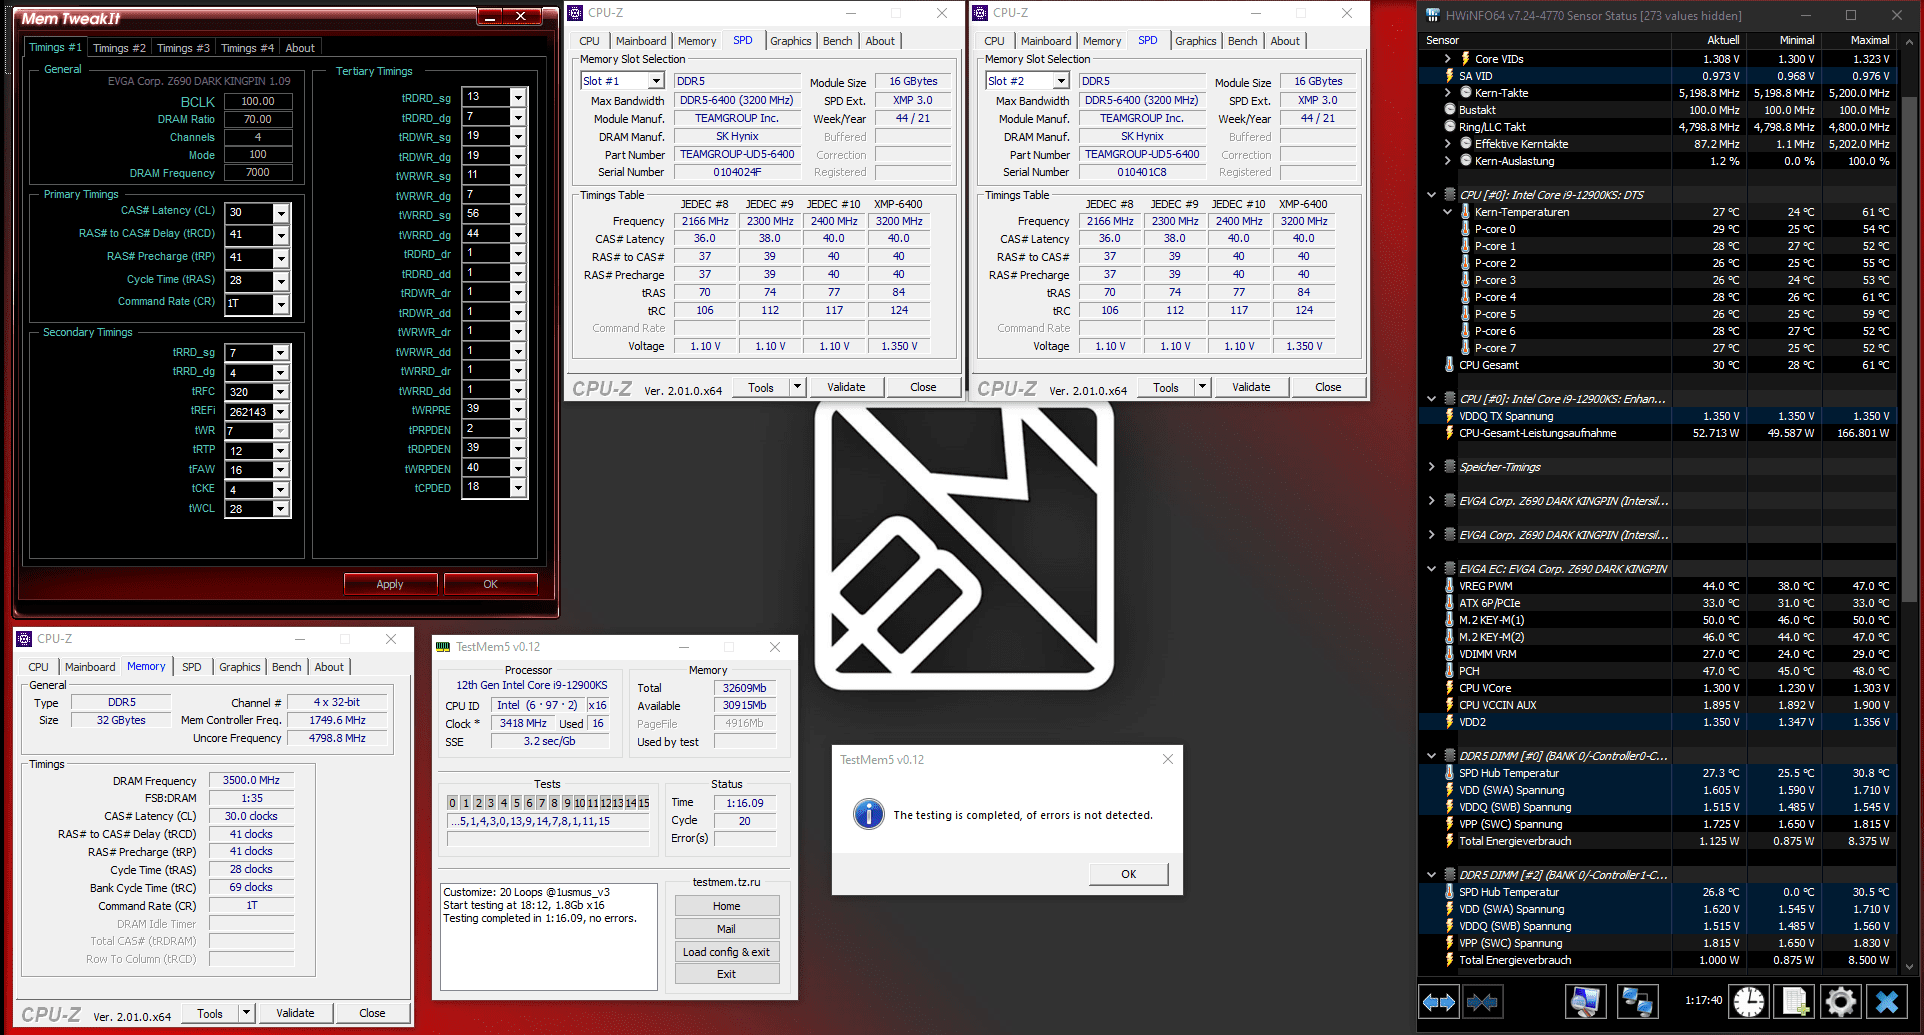Viewport: 1924px width, 1035px height.
Task: Open Mainboard tab in the Slot #1 CPU-Z window
Action: point(641,41)
